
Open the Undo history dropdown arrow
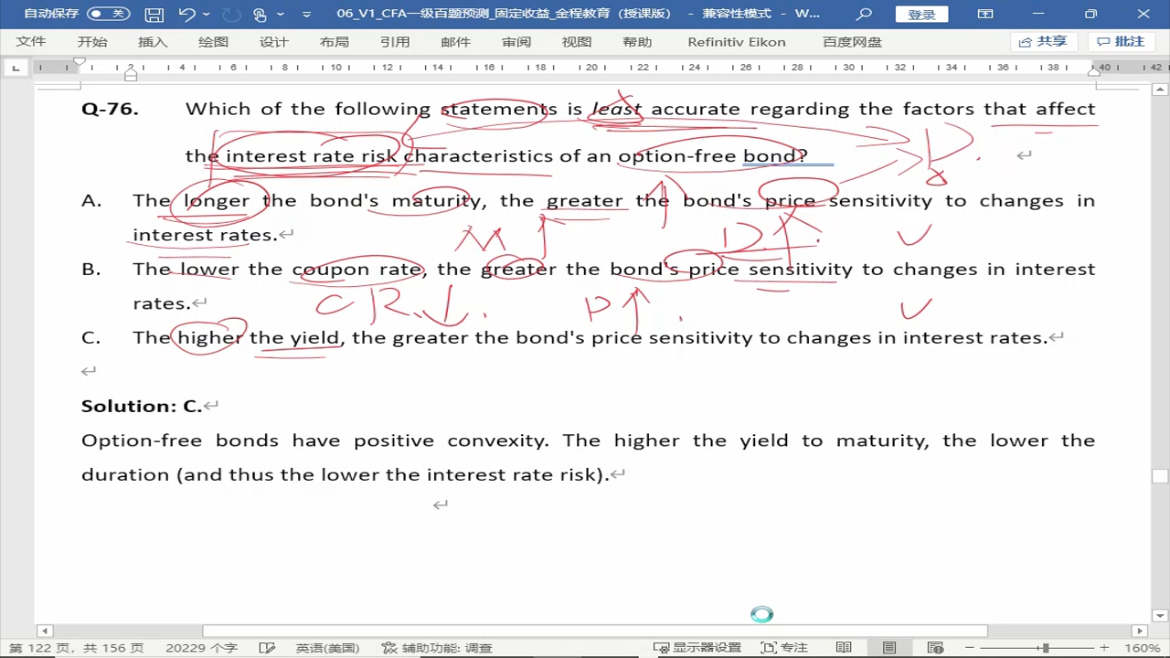[207, 14]
